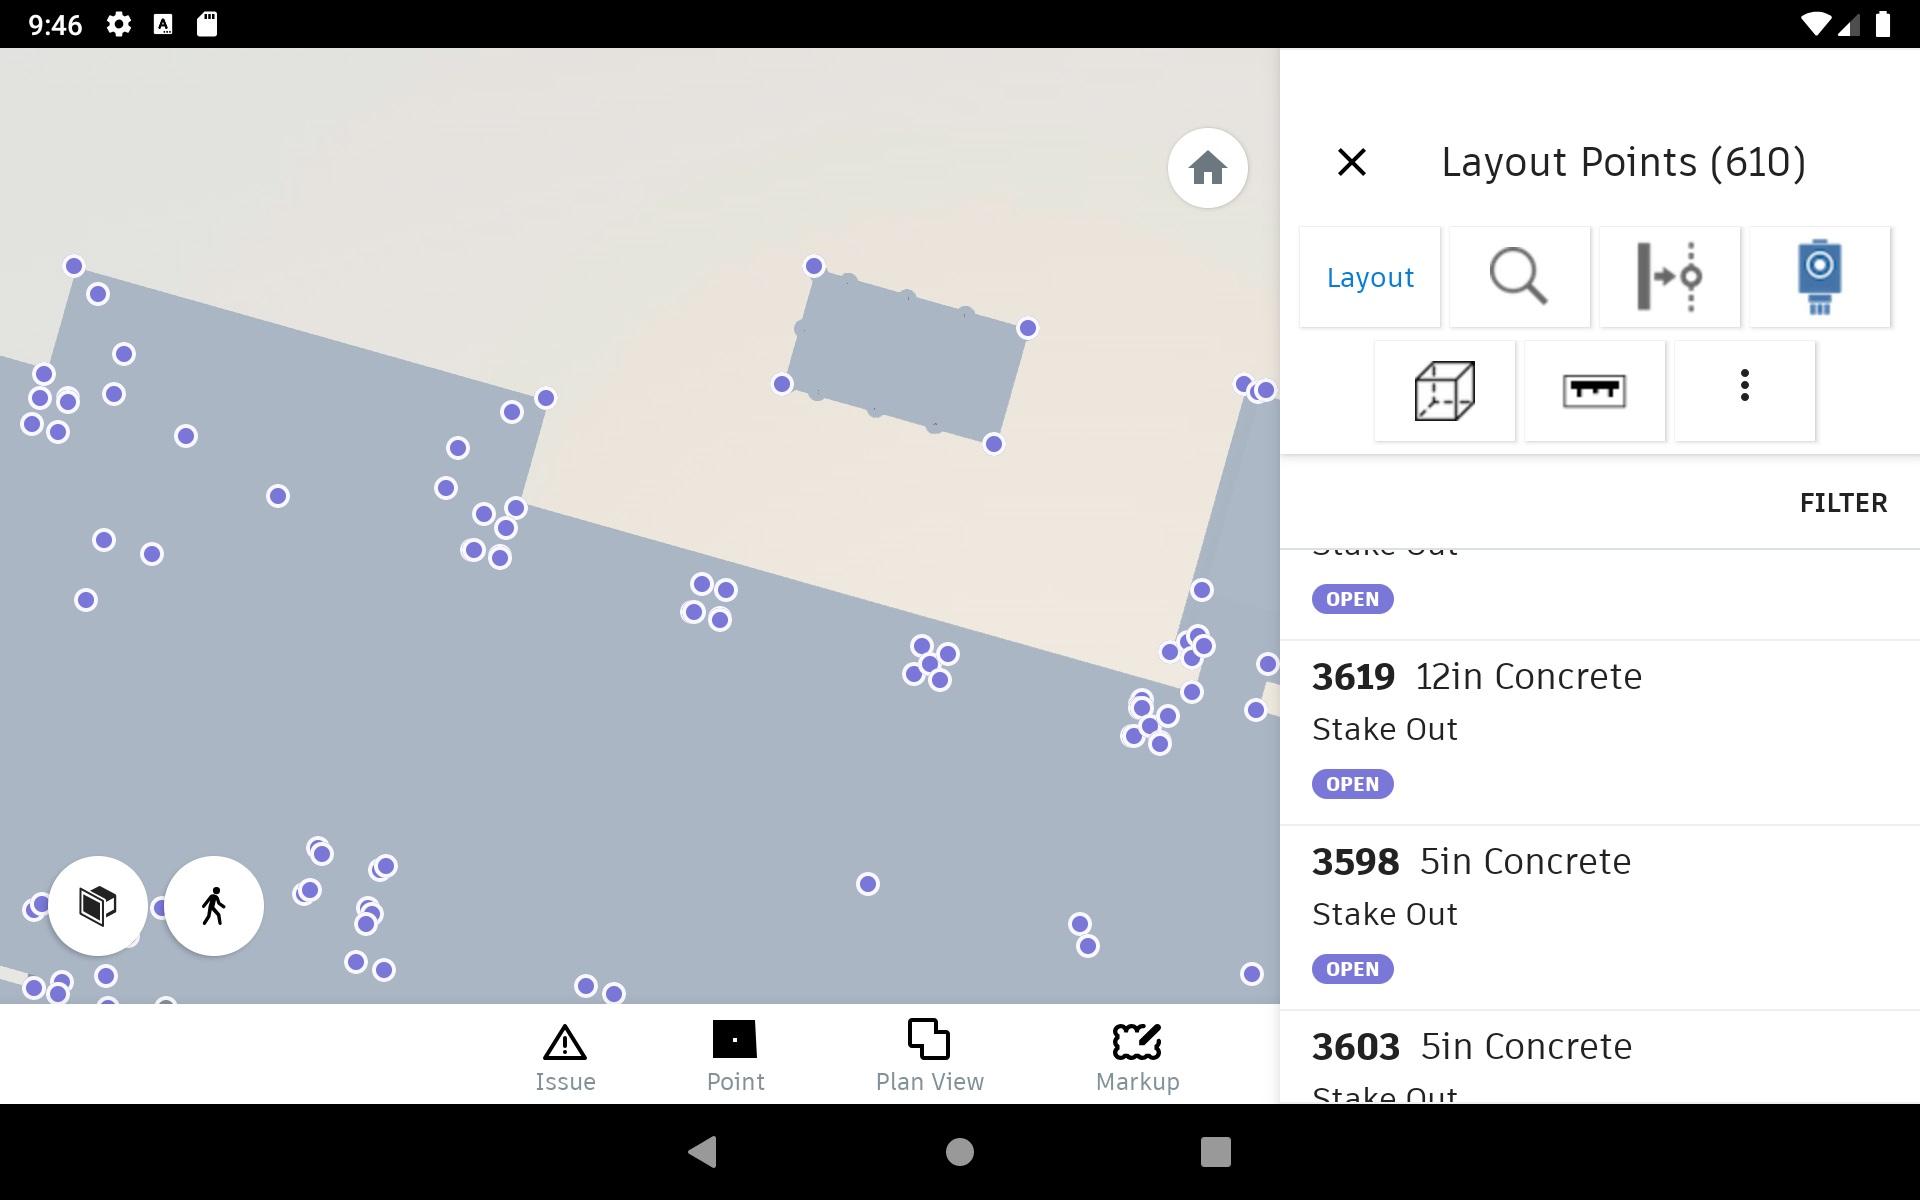Viewport: 1920px width, 1200px height.
Task: Select layout point 3619 12in Concrete
Action: (x=1600, y=733)
